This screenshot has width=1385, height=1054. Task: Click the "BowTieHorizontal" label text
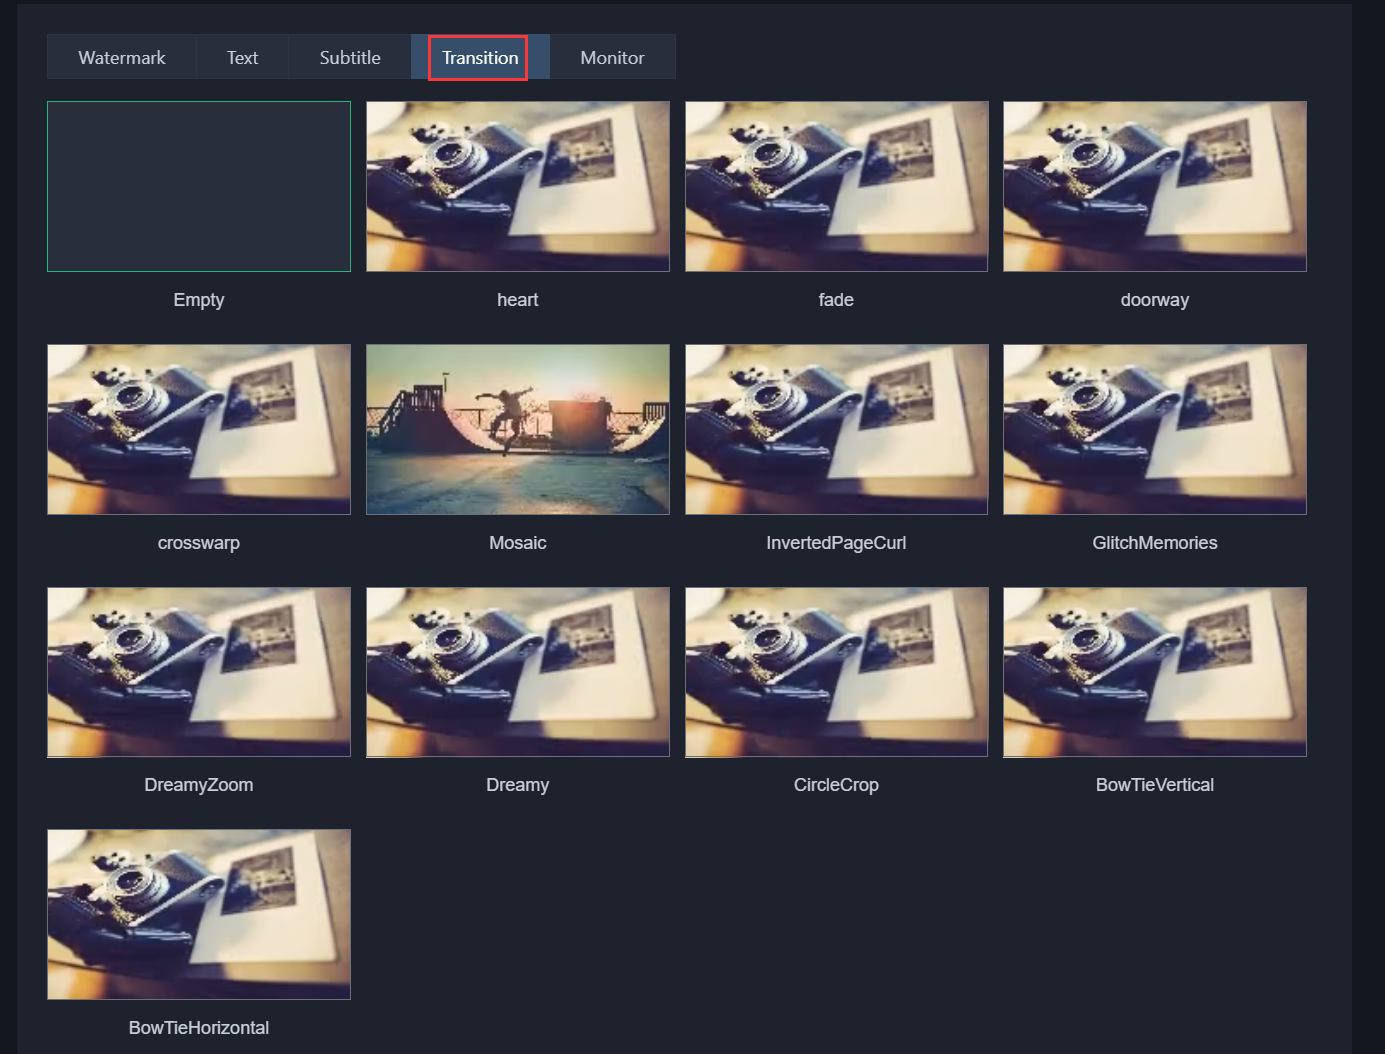tap(199, 1028)
